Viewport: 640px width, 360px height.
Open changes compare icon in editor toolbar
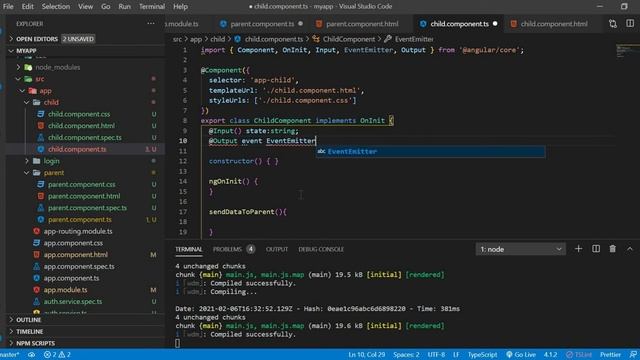coord(613,24)
